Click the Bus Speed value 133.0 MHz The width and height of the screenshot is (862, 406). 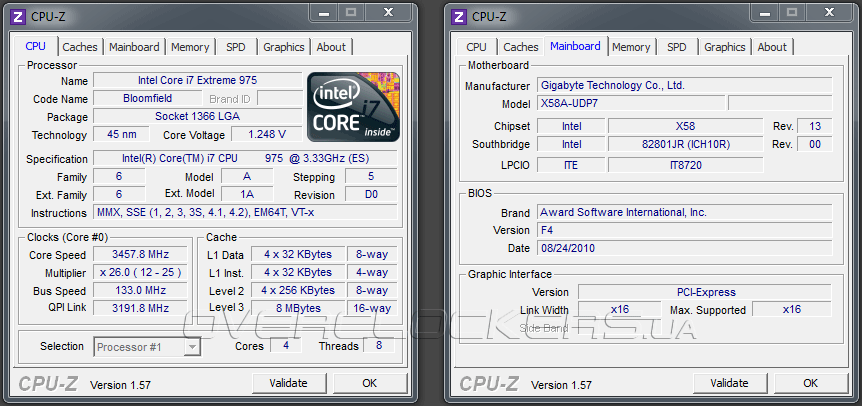pyautogui.click(x=140, y=290)
